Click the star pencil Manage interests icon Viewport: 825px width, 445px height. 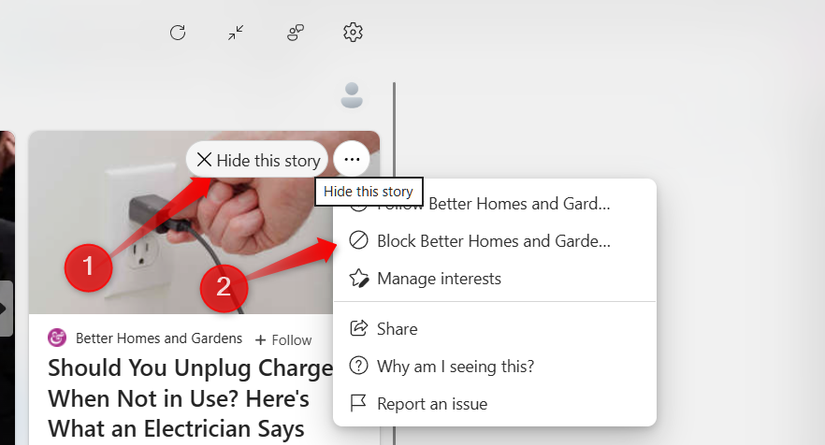pyautogui.click(x=358, y=278)
